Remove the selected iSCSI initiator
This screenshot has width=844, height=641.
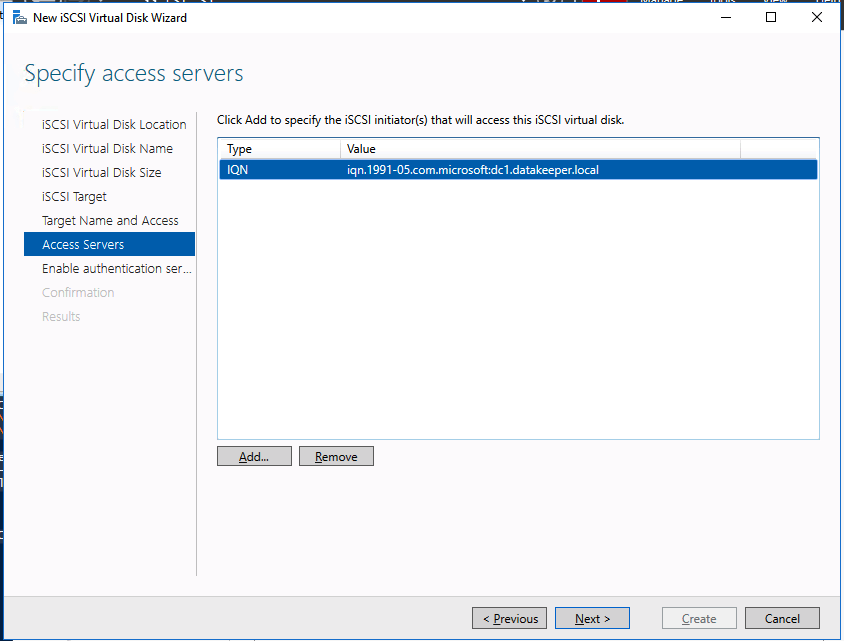pos(336,456)
